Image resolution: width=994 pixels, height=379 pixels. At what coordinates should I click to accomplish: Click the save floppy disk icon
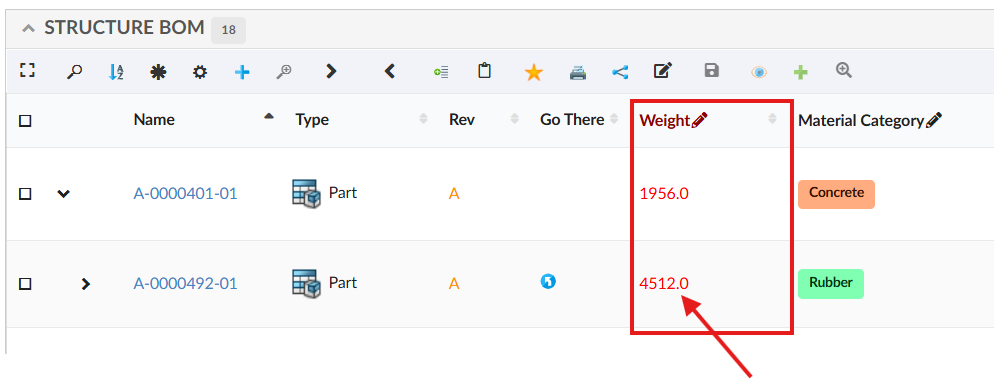pos(711,70)
